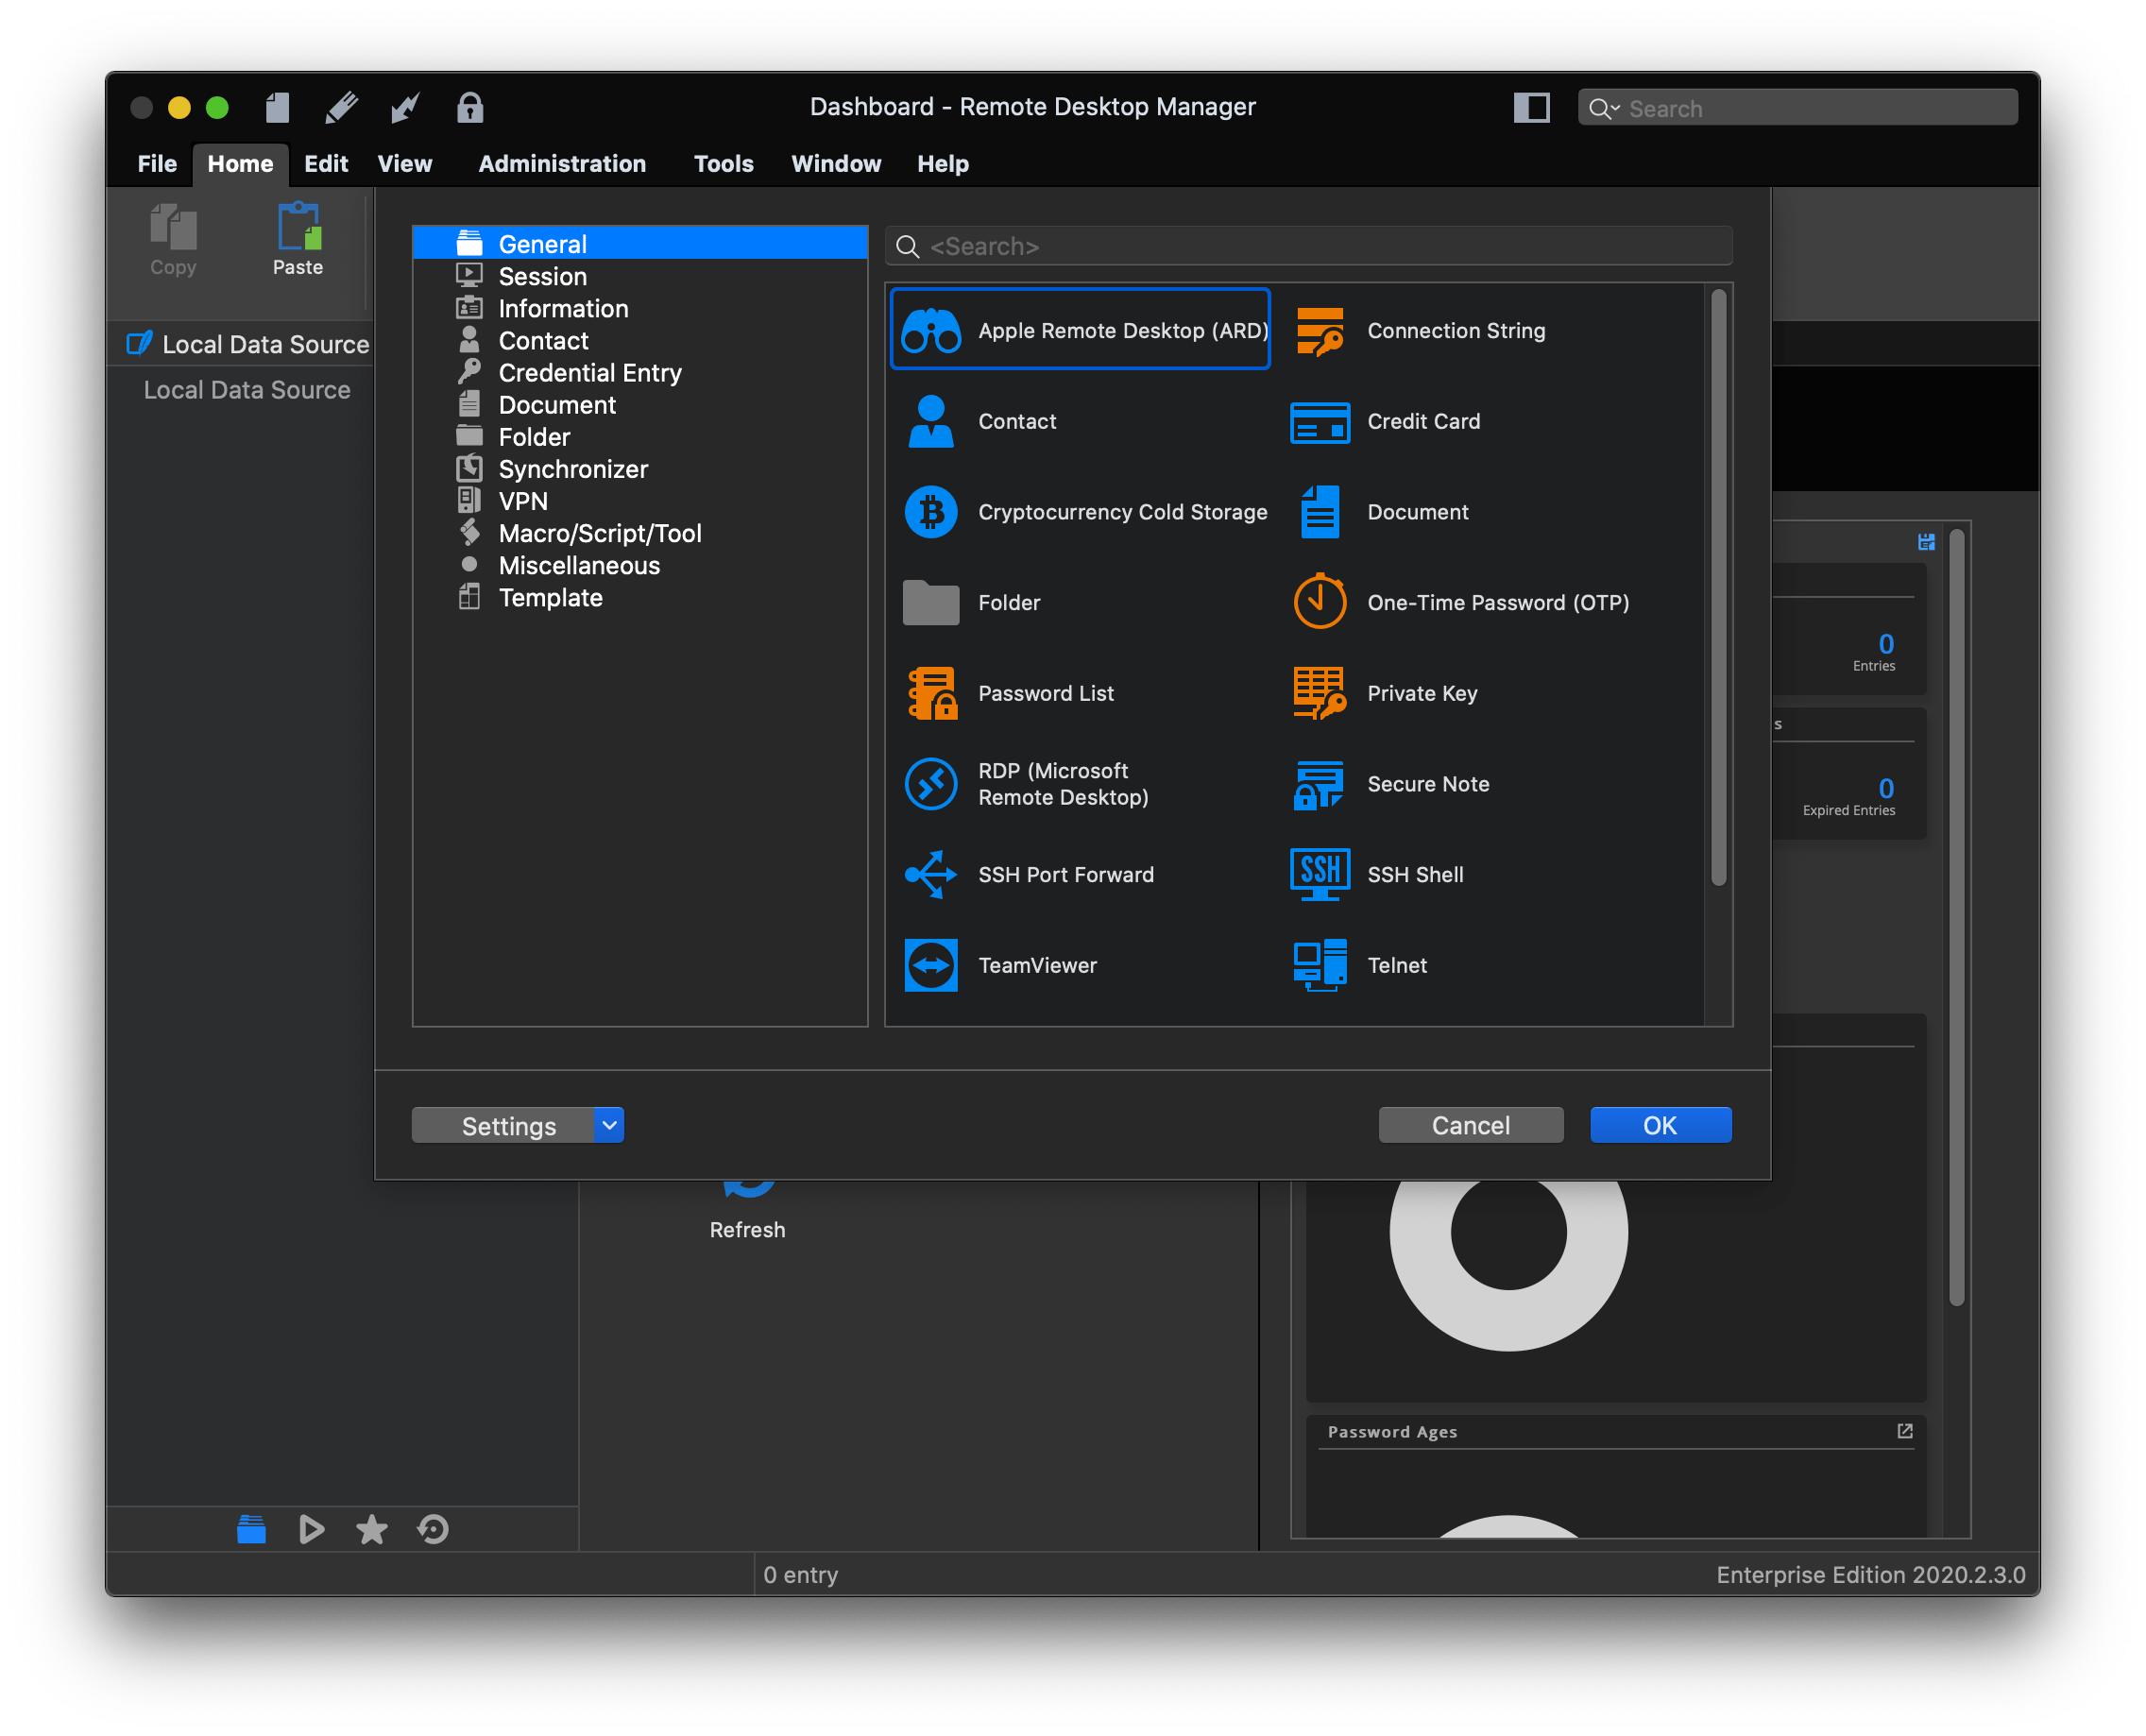Screen dimensions: 2146x1736
Task: Select the Document category in left list
Action: tap(640, 404)
